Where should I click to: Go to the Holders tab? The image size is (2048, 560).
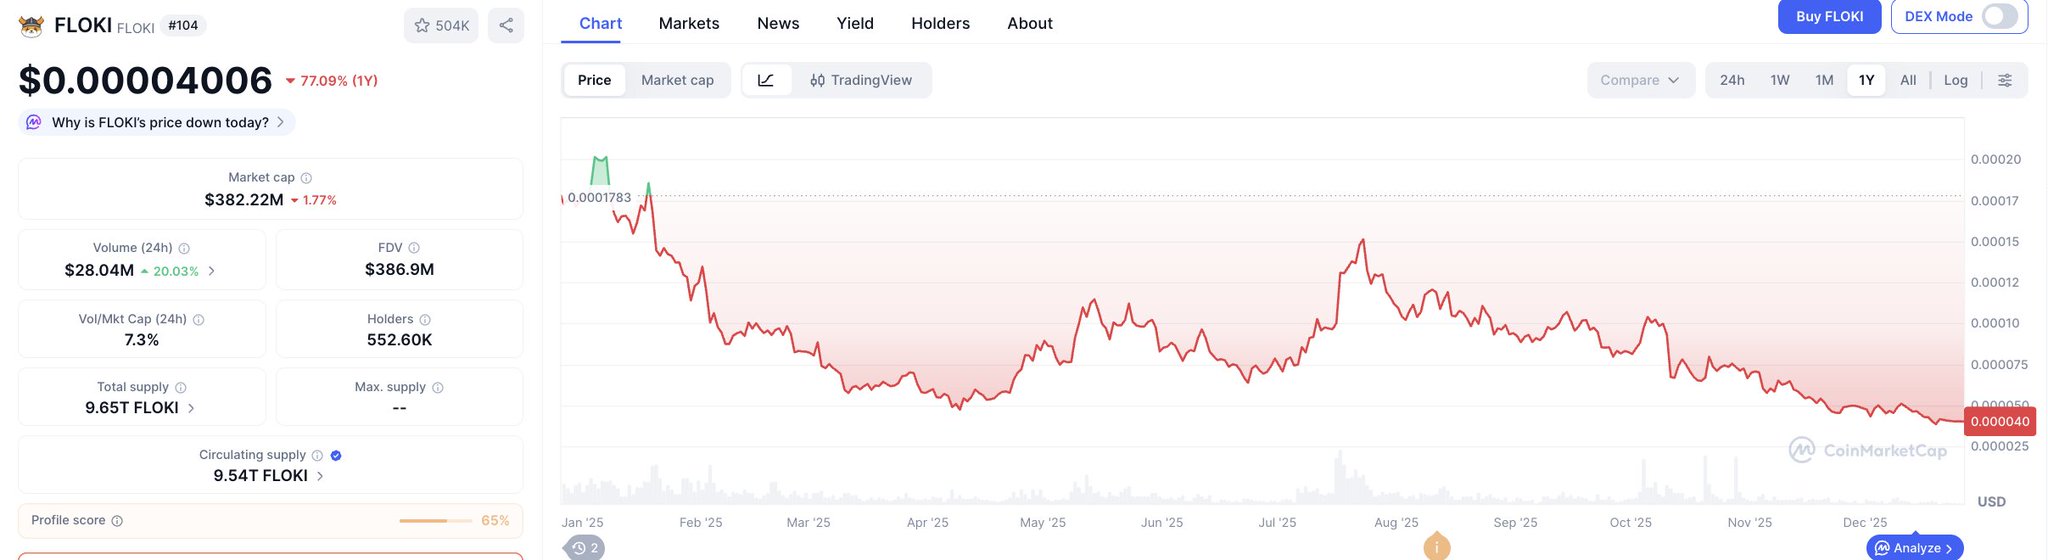[940, 23]
